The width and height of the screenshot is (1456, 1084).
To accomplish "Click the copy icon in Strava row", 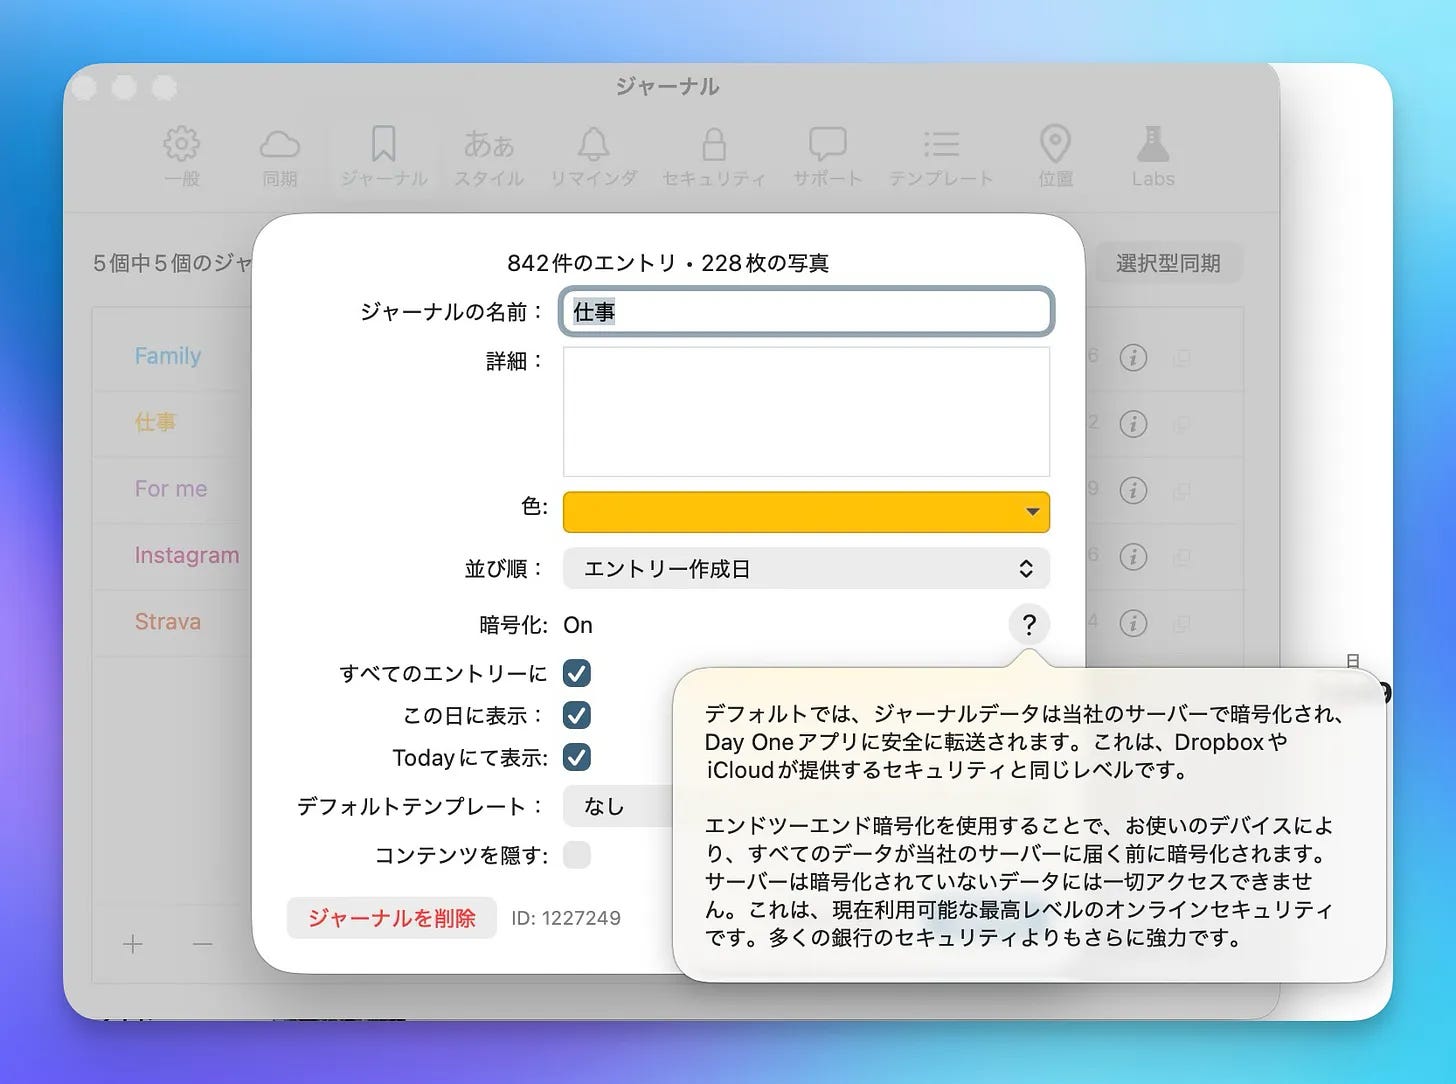I will click(x=1181, y=623).
